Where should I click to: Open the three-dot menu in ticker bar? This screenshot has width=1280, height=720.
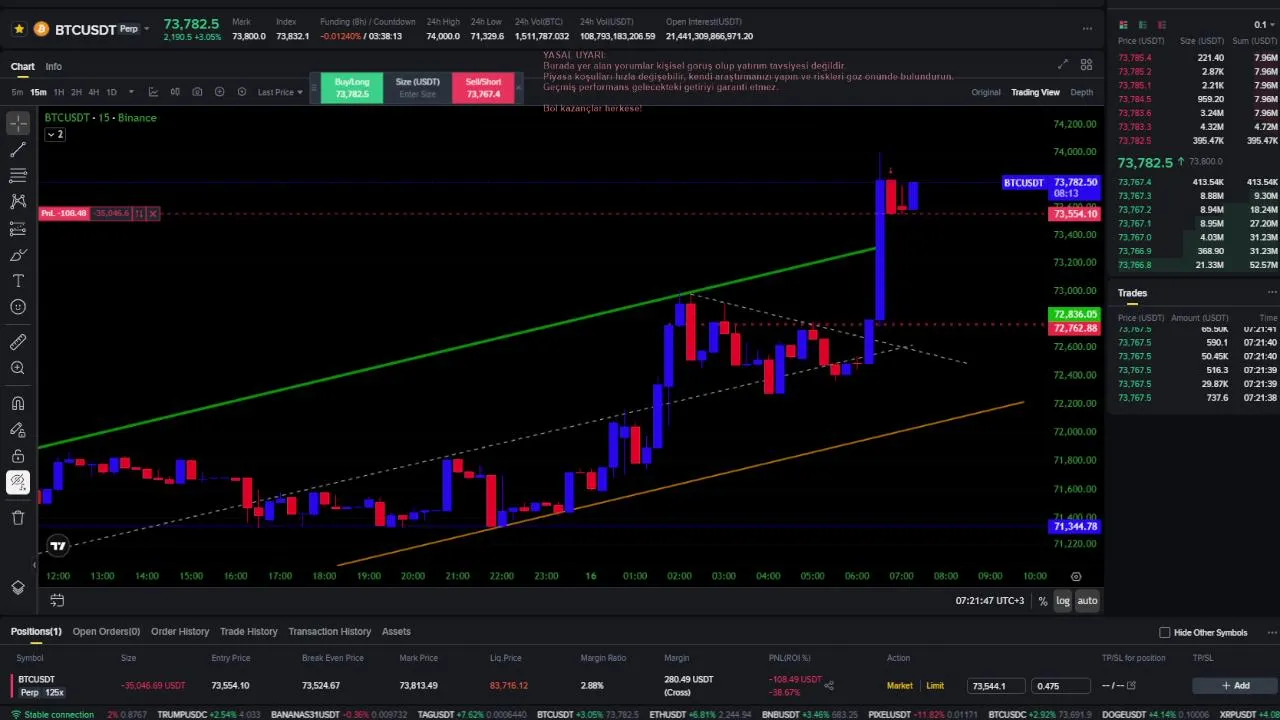pyautogui.click(x=1087, y=29)
